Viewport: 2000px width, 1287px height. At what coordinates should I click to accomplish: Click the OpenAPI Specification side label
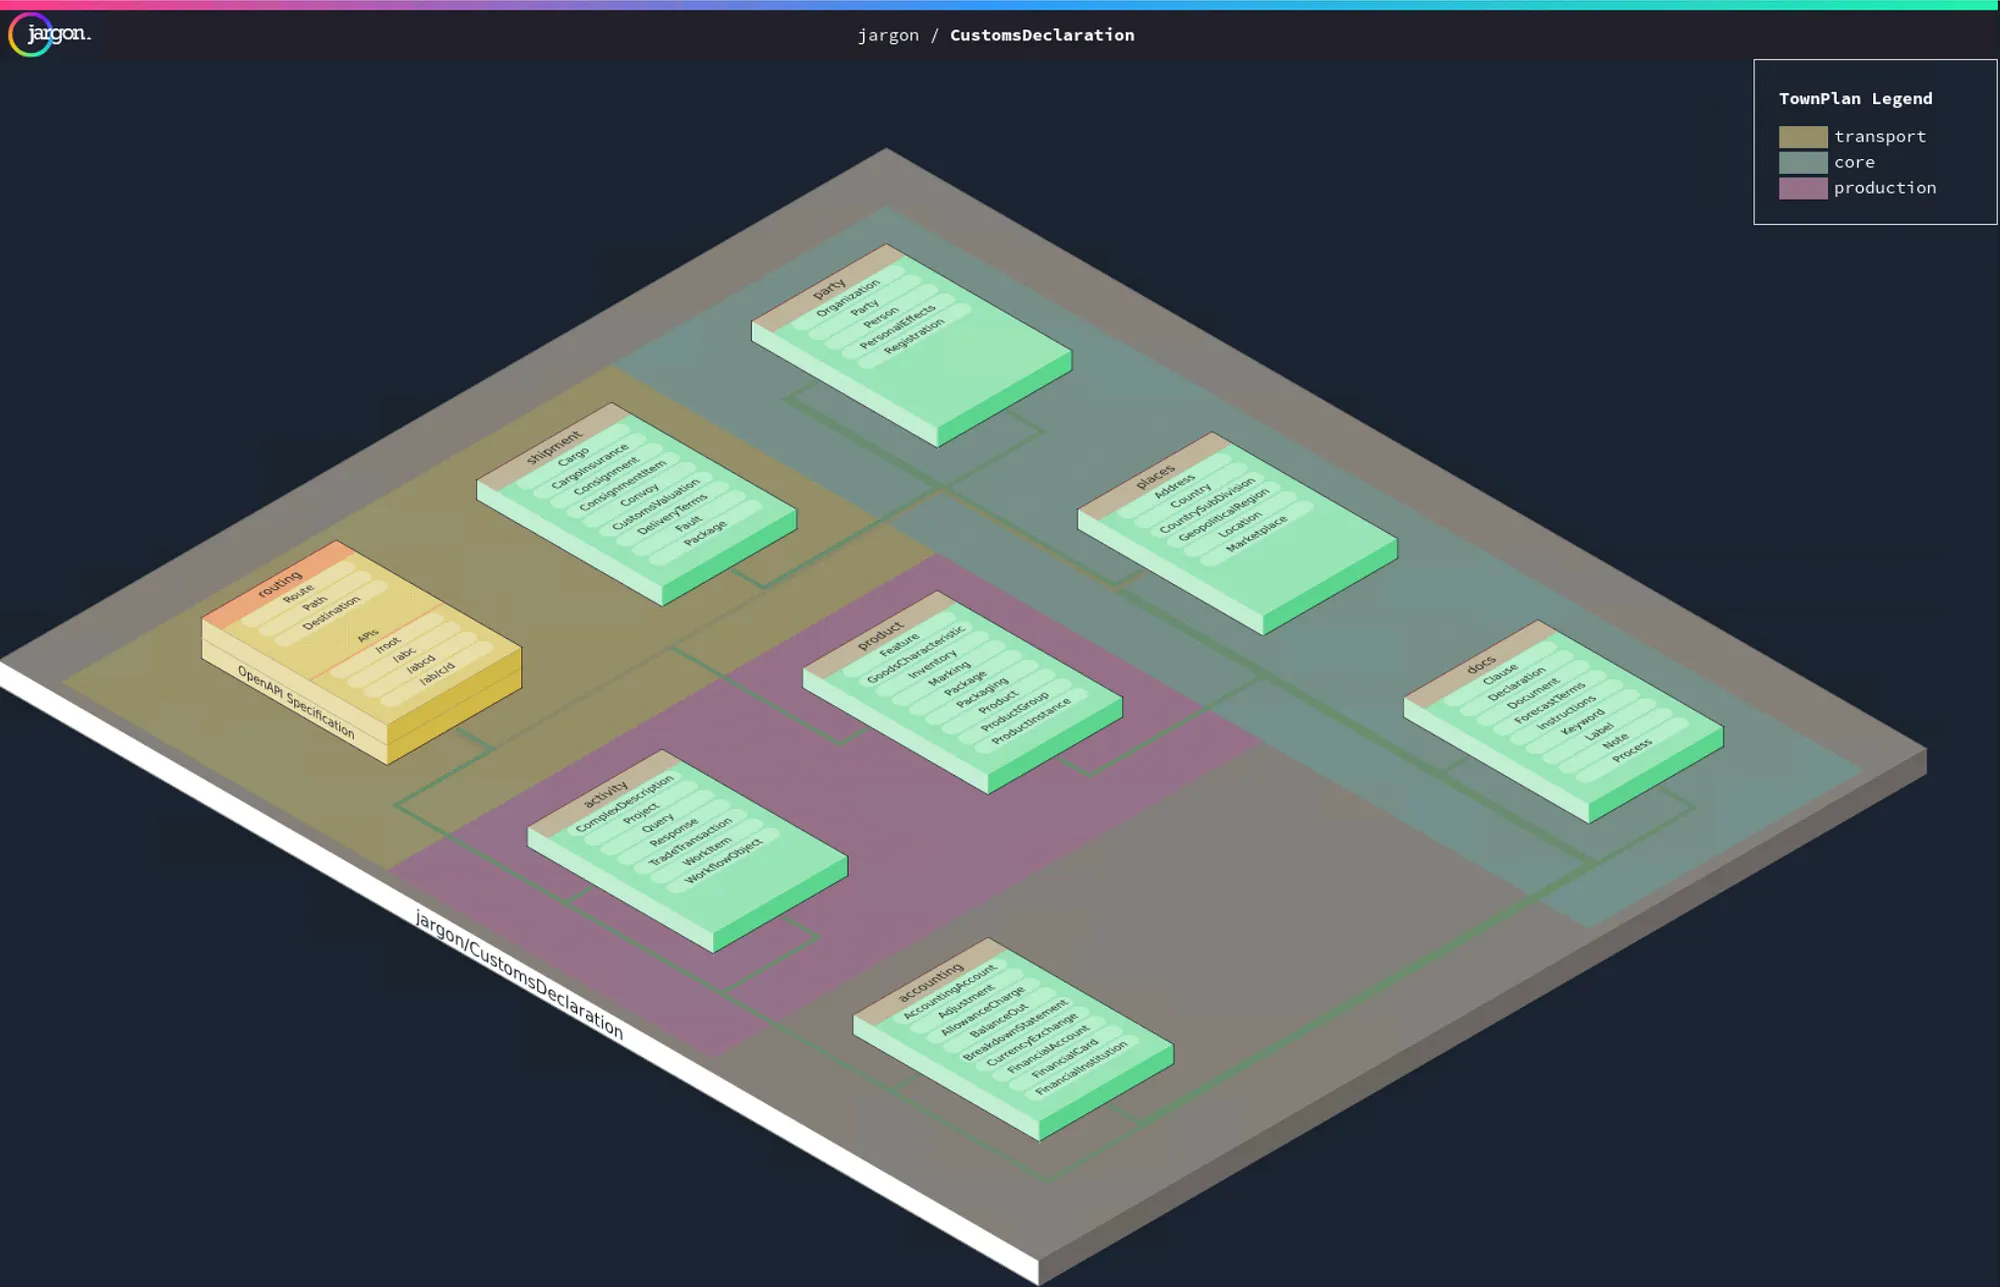pos(296,702)
